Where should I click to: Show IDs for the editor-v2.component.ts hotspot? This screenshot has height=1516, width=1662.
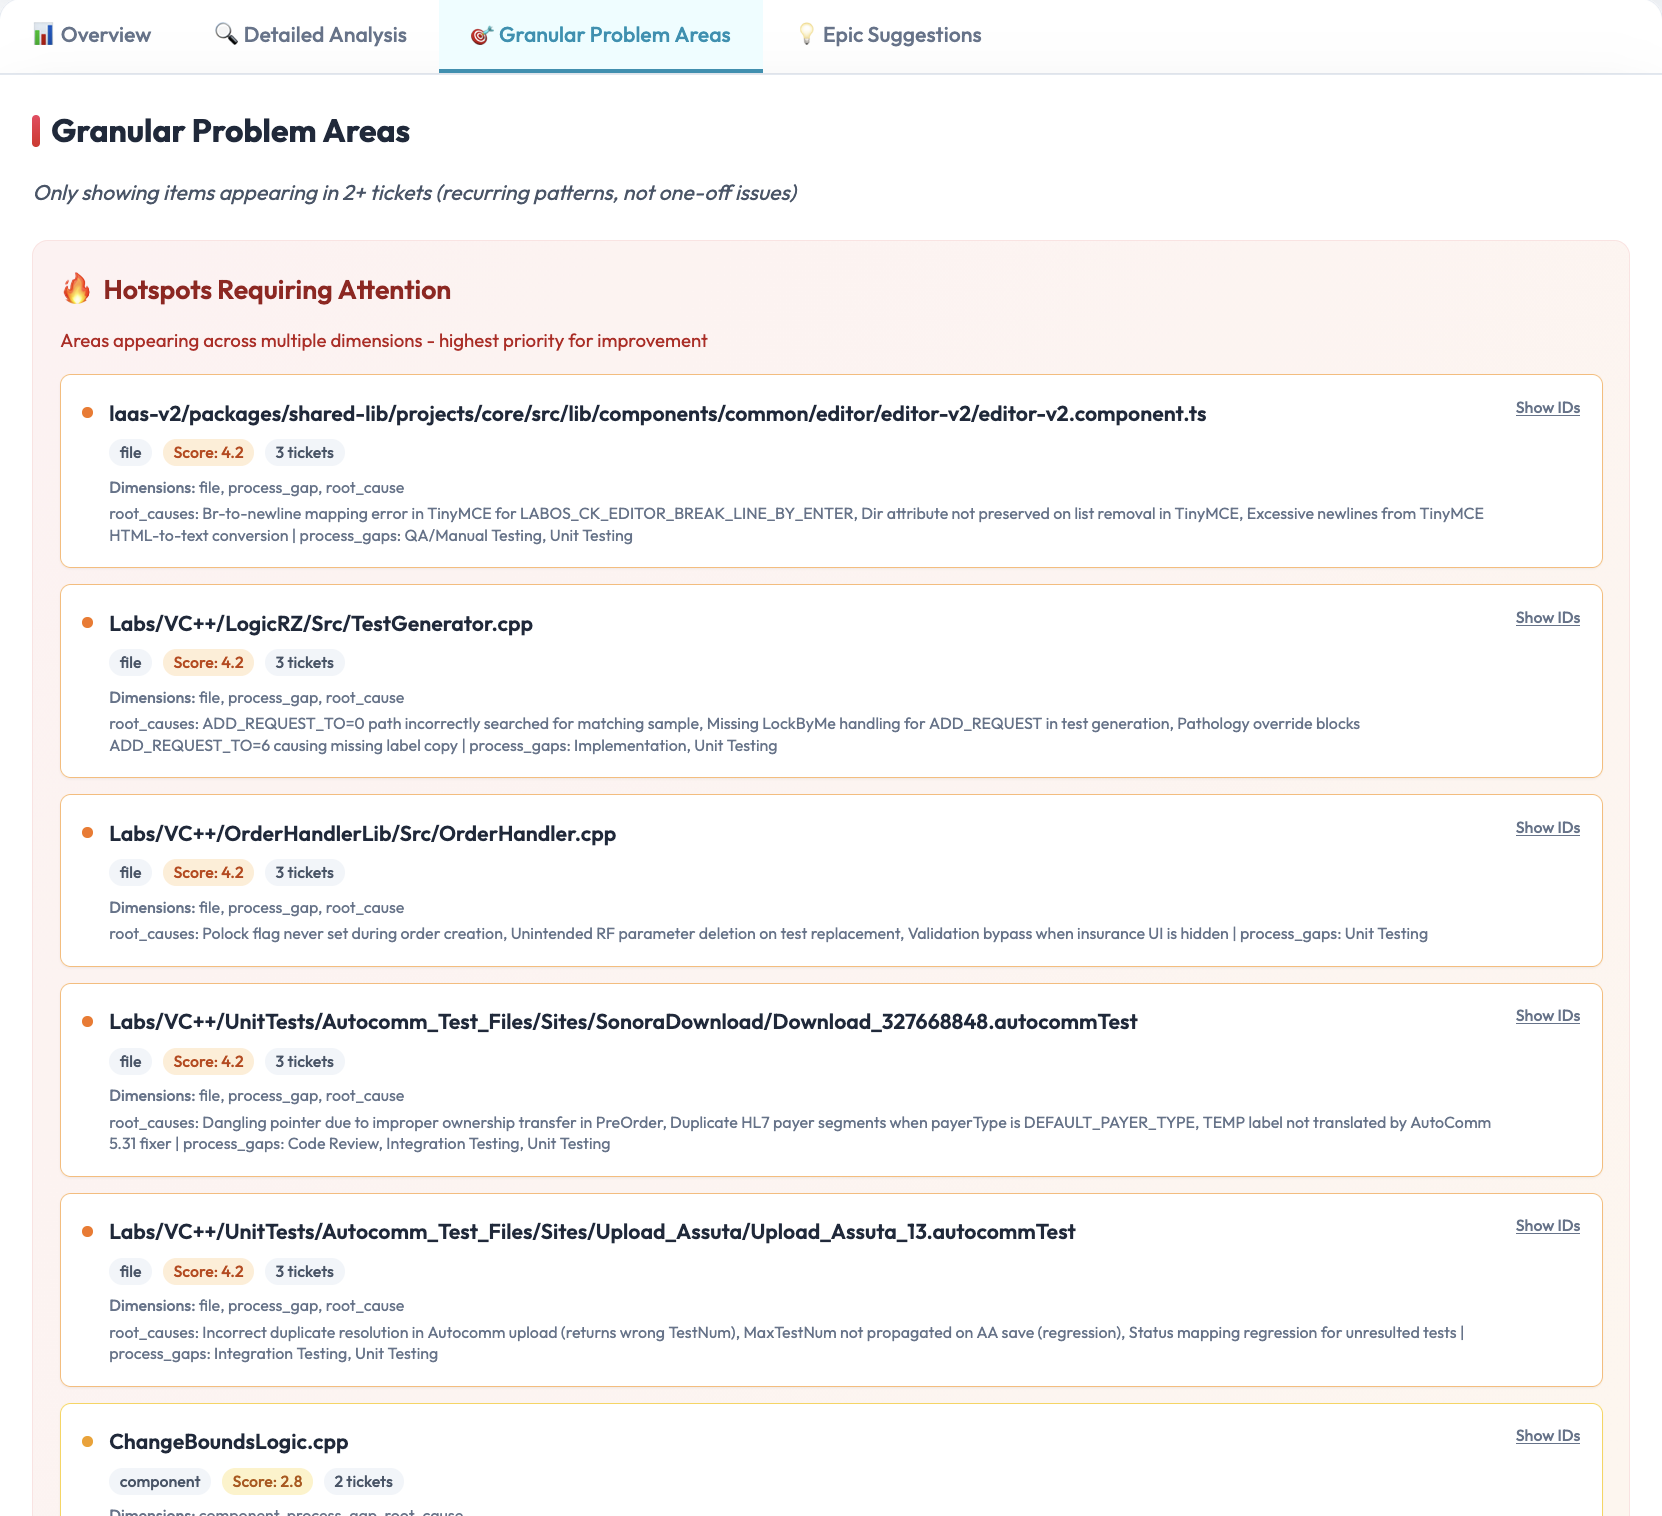pyautogui.click(x=1547, y=408)
